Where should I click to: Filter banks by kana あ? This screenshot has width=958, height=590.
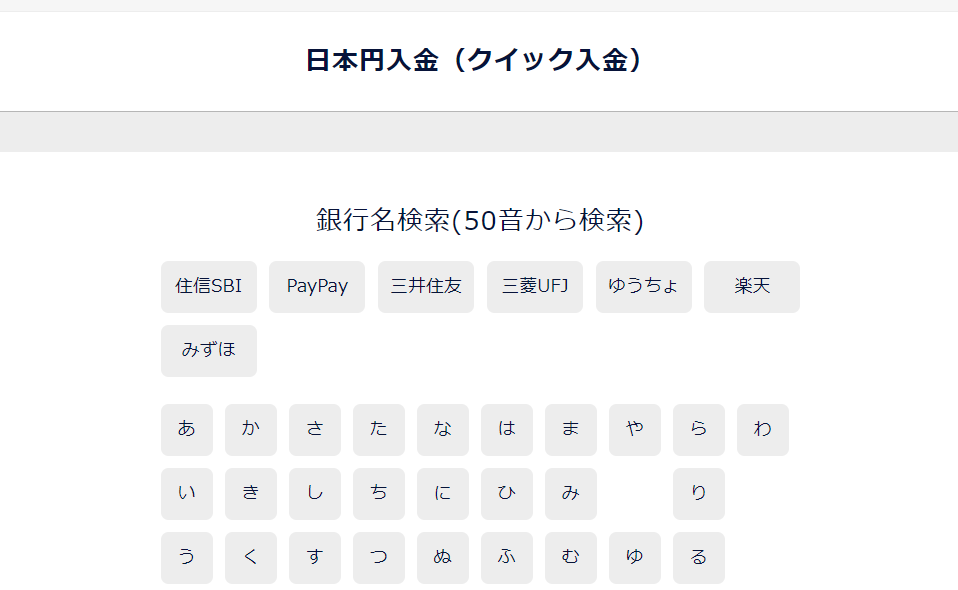(x=187, y=430)
